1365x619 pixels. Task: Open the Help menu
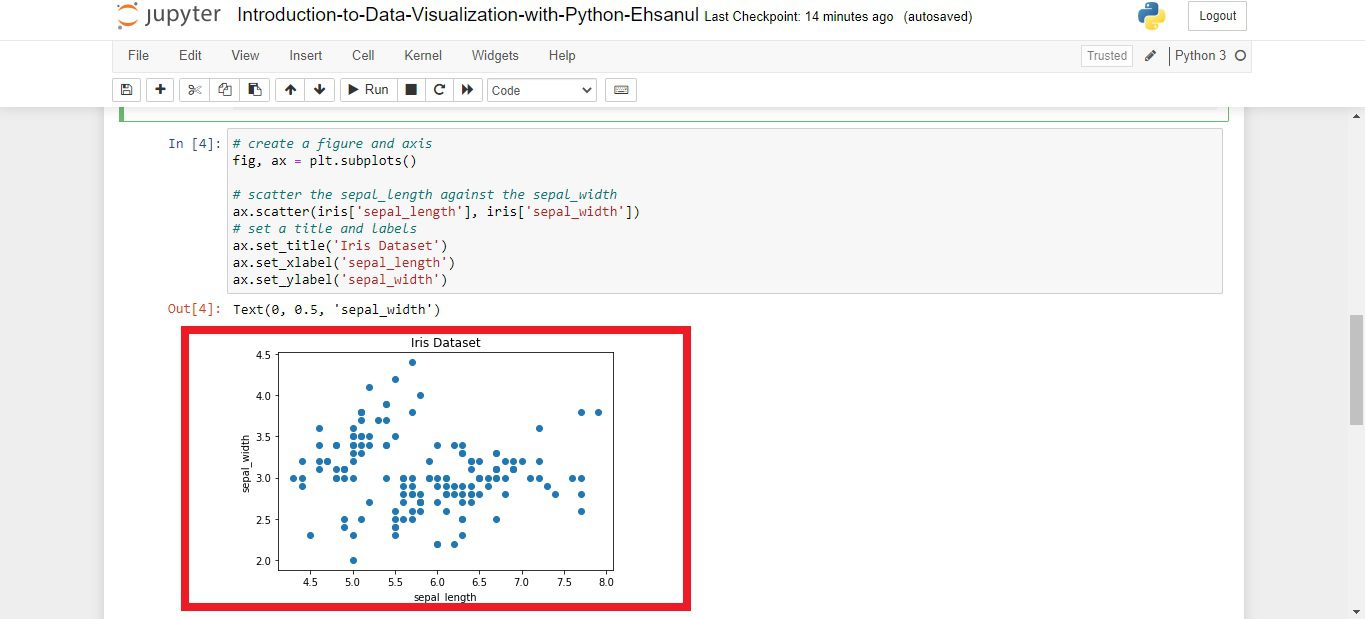(x=561, y=55)
